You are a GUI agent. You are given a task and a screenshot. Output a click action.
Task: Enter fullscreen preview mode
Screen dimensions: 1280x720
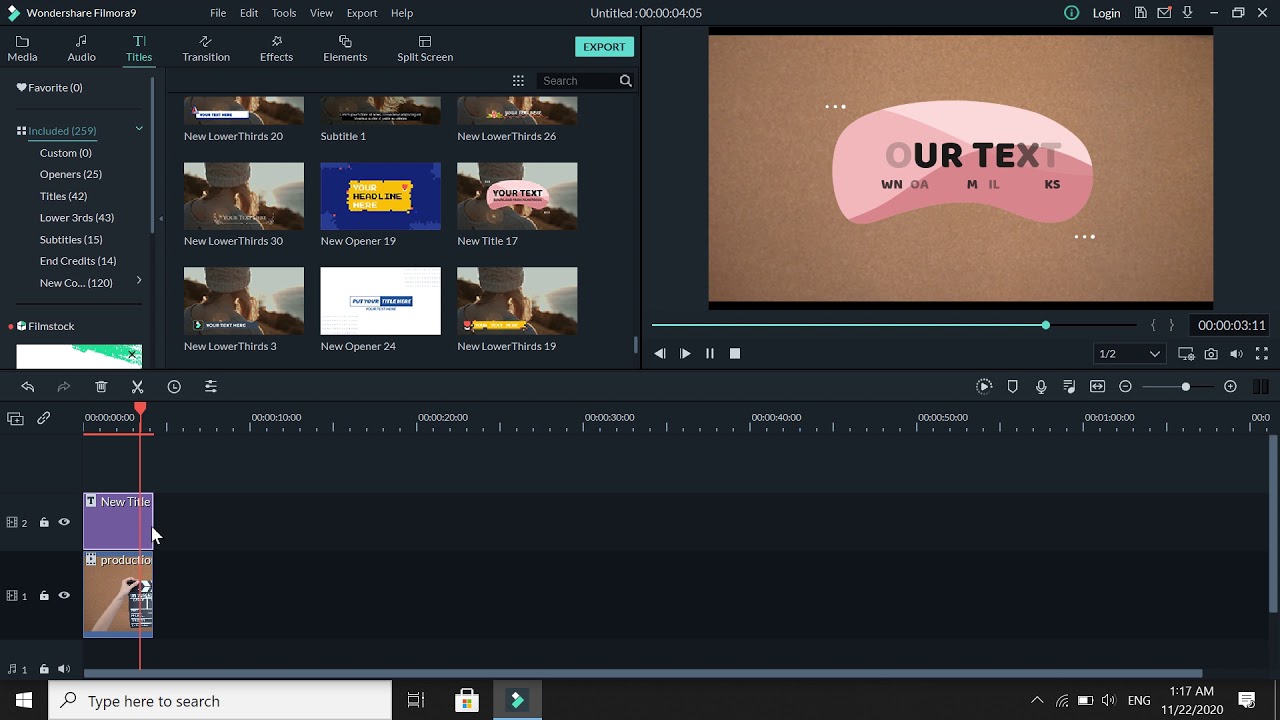pyautogui.click(x=1261, y=354)
